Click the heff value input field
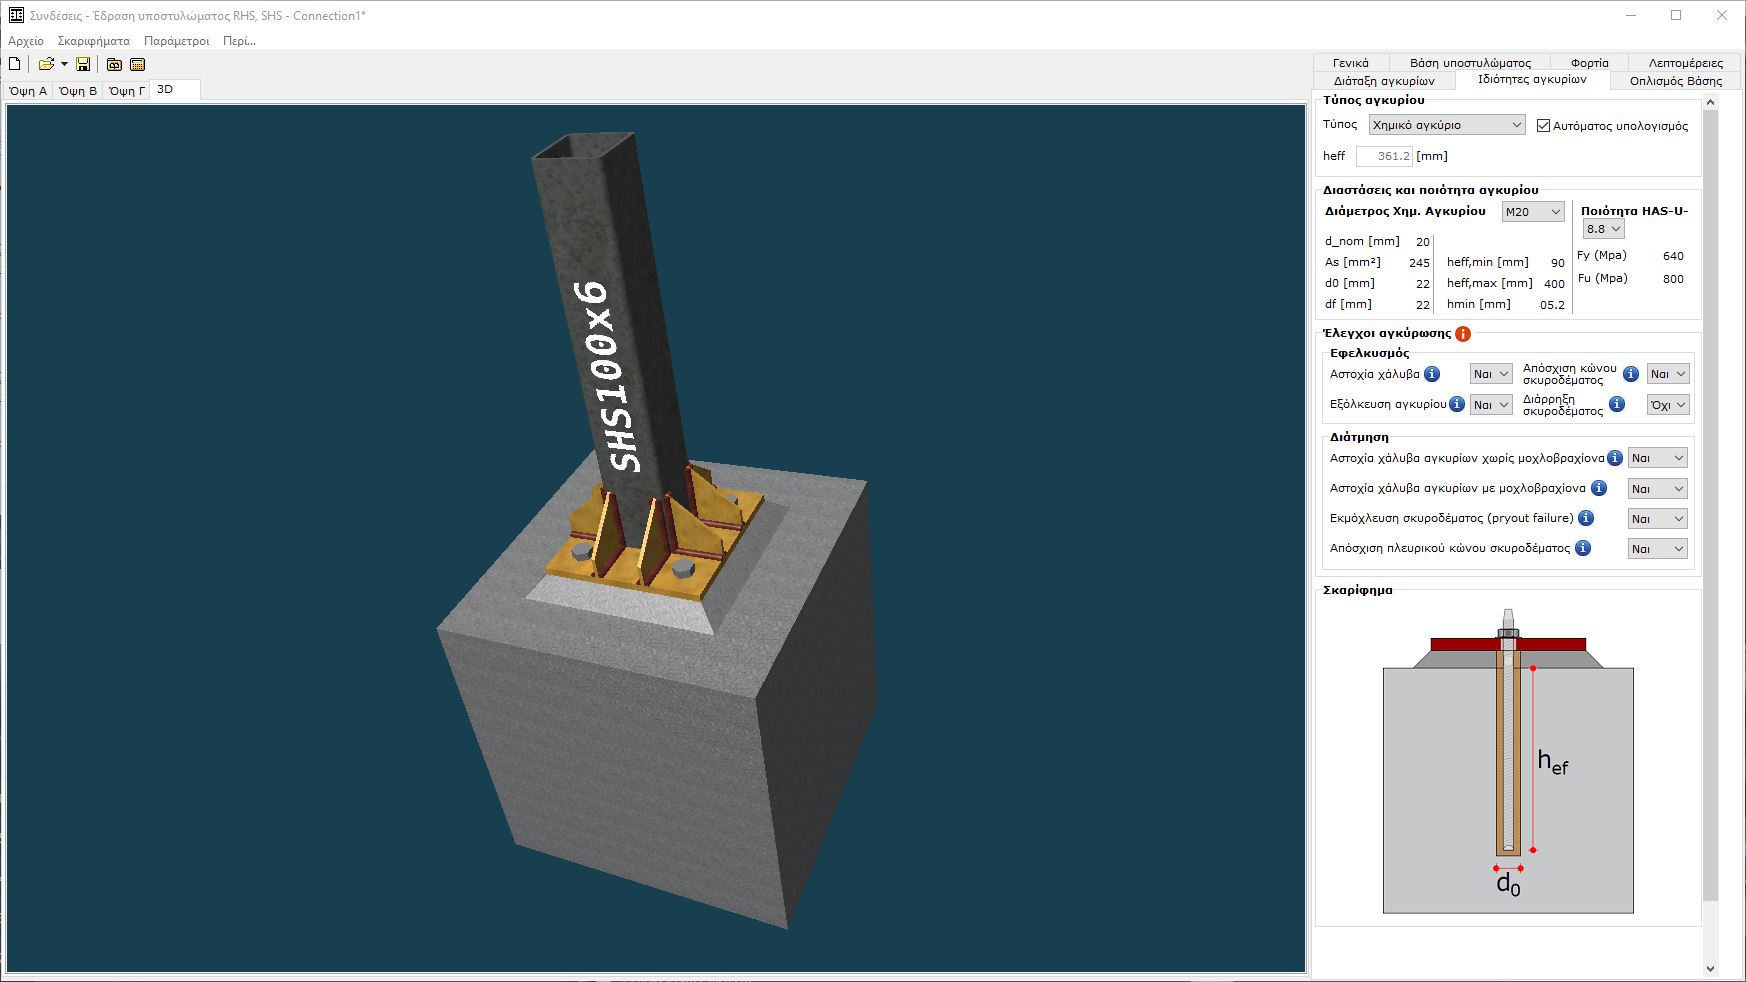This screenshot has height=982, width=1746. point(1384,156)
